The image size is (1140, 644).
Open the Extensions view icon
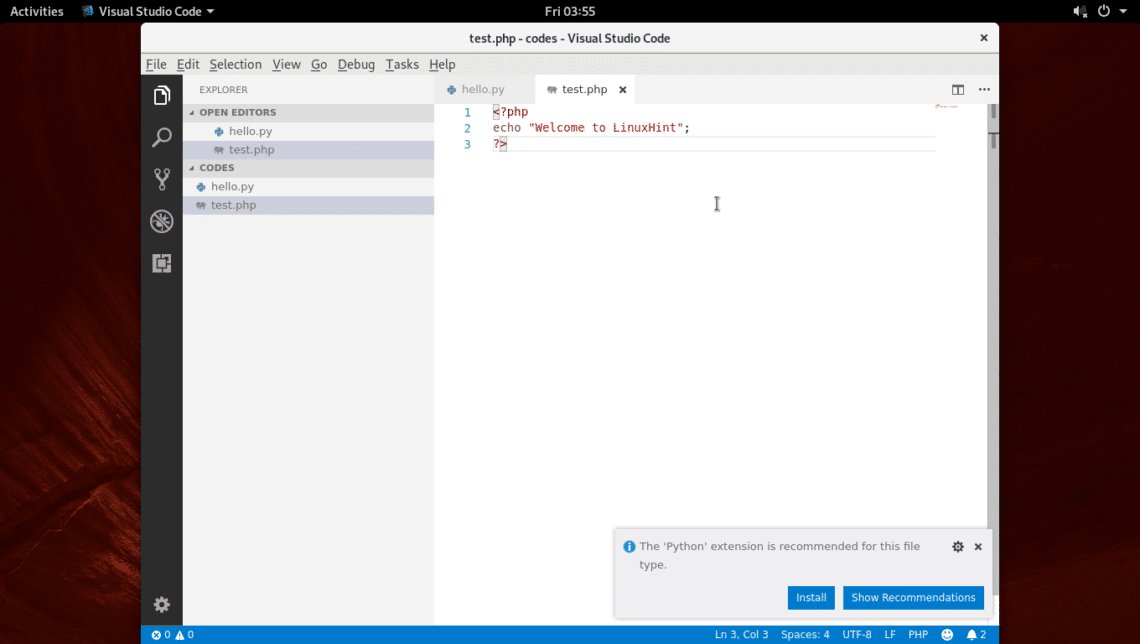click(161, 263)
